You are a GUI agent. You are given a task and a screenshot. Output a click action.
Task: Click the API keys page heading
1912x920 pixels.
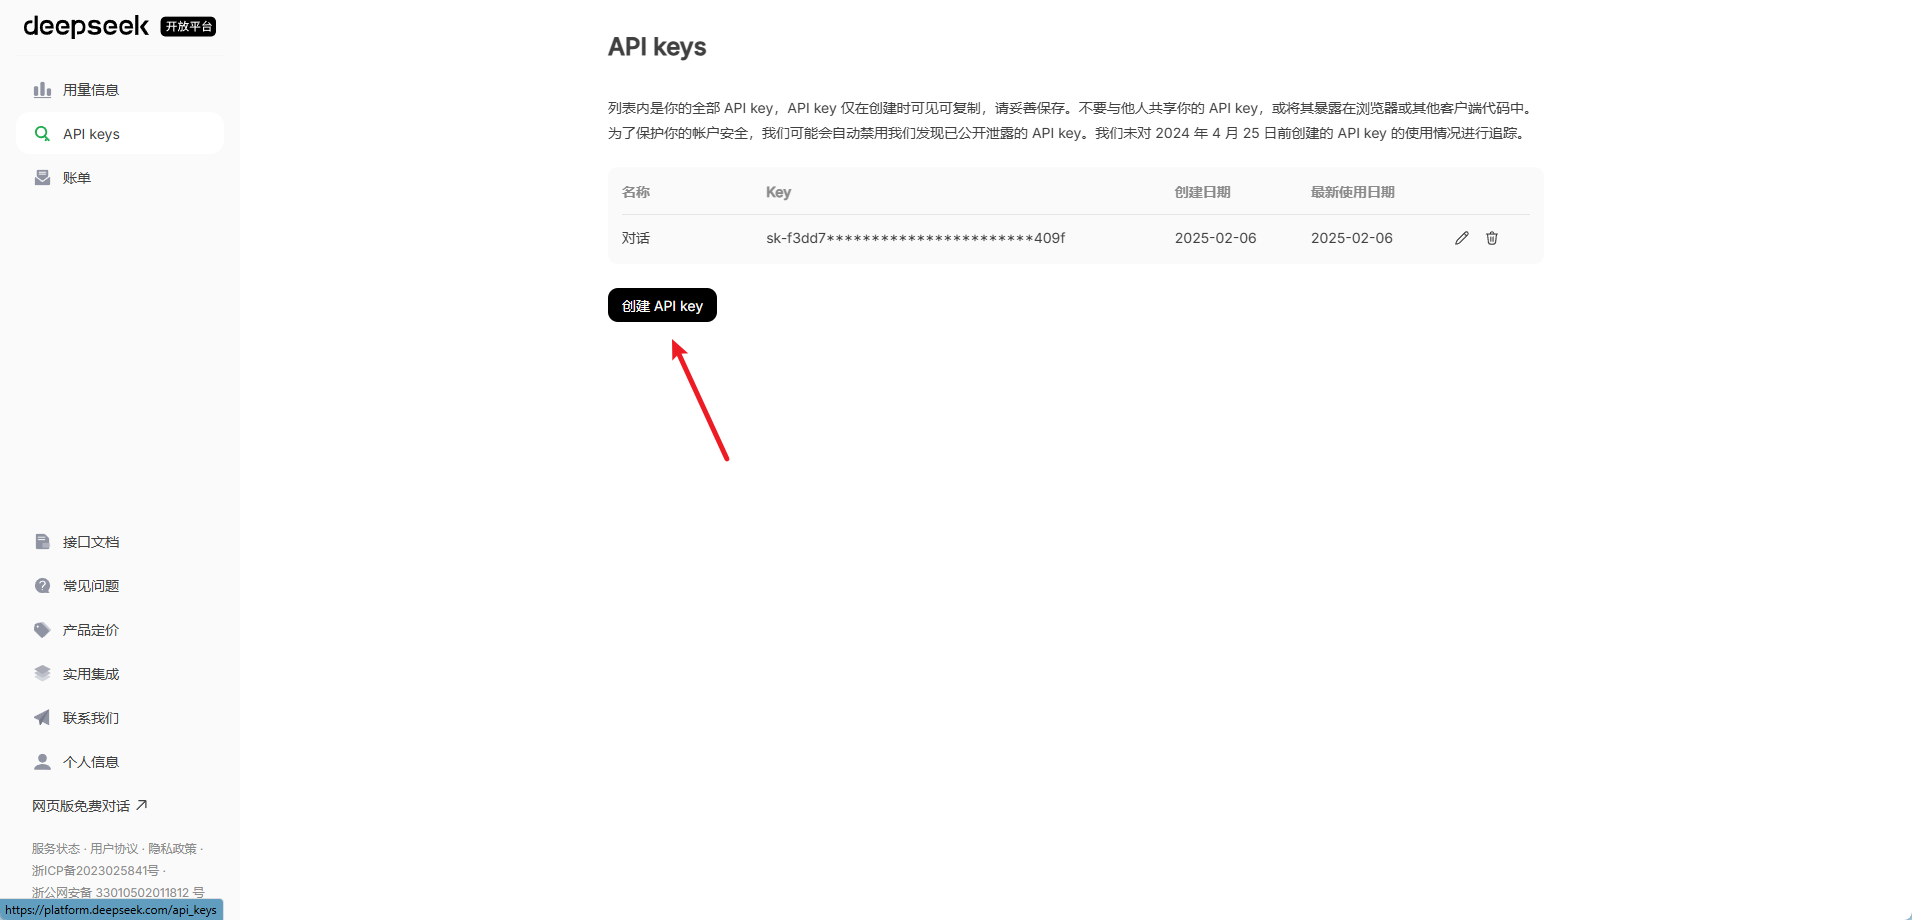point(657,47)
